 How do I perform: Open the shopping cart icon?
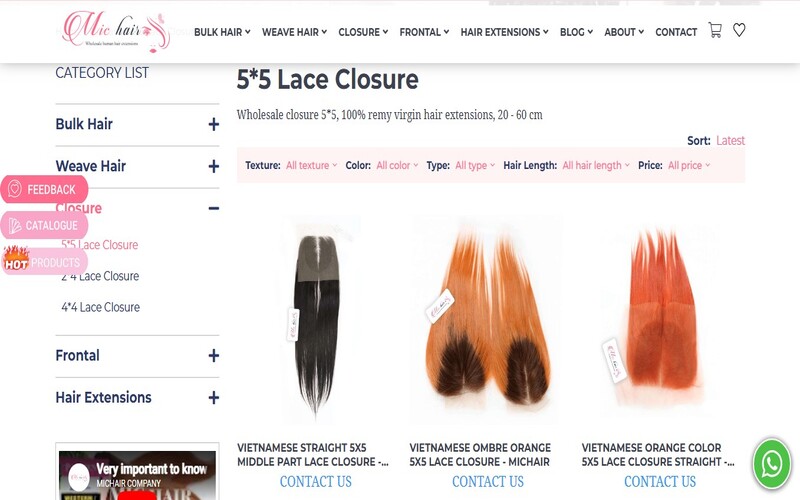(715, 30)
